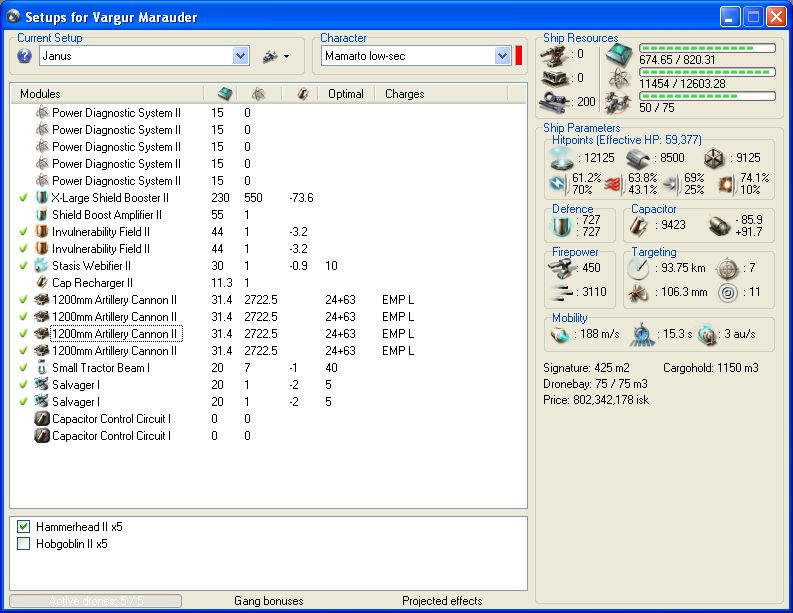Click the shield hitpoints icon showing 12125
The height and width of the screenshot is (613, 793).
[560, 159]
